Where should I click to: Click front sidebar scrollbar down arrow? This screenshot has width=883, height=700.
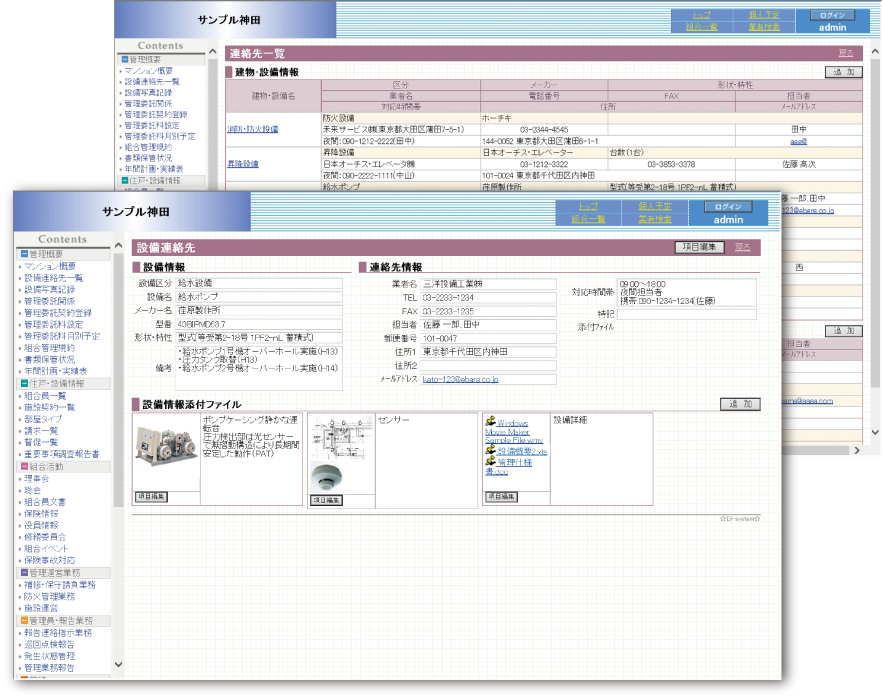[x=118, y=665]
